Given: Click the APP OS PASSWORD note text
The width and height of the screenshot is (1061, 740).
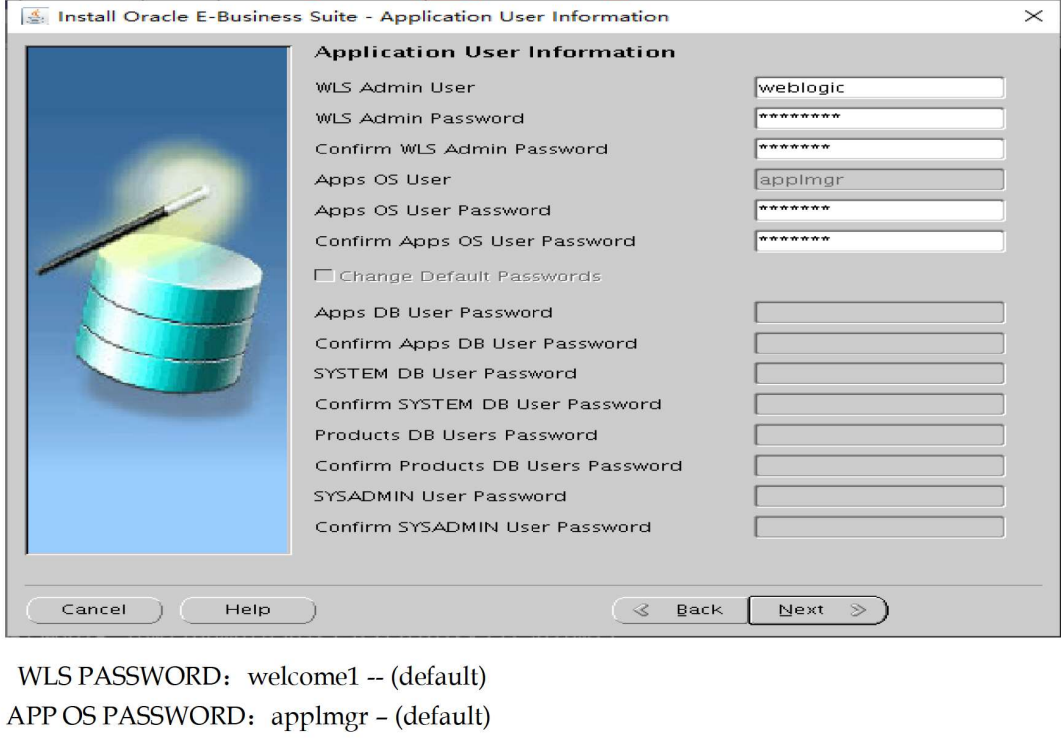Looking at the screenshot, I should coord(248,716).
